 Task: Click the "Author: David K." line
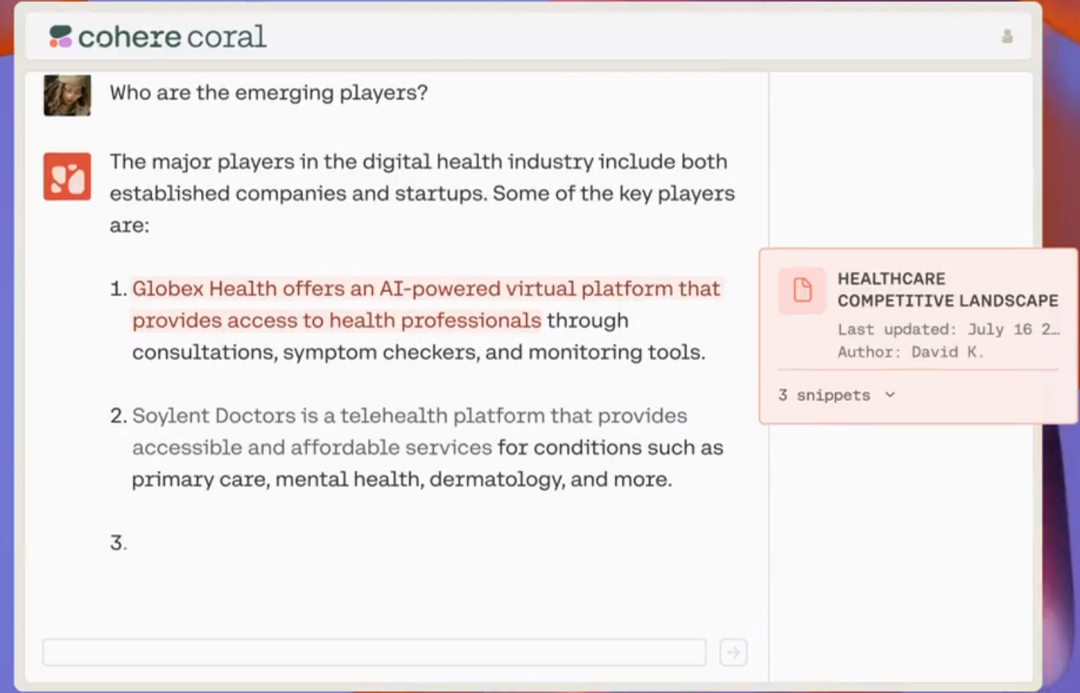click(911, 352)
